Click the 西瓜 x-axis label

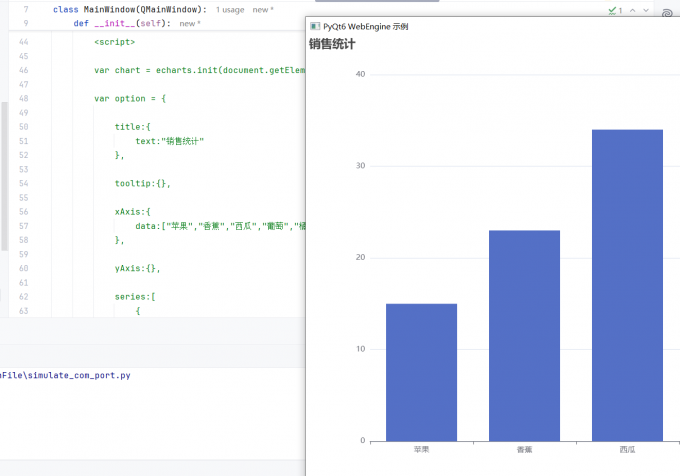(627, 450)
